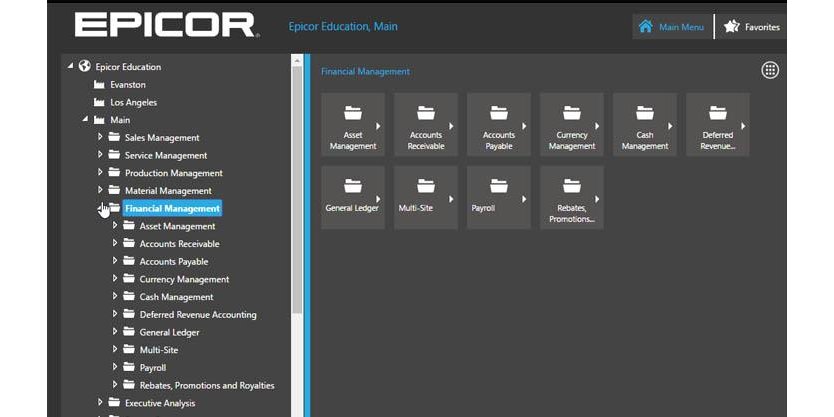This screenshot has width=834, height=417.
Task: Open the Asset Management folder tile
Action: 353,124
